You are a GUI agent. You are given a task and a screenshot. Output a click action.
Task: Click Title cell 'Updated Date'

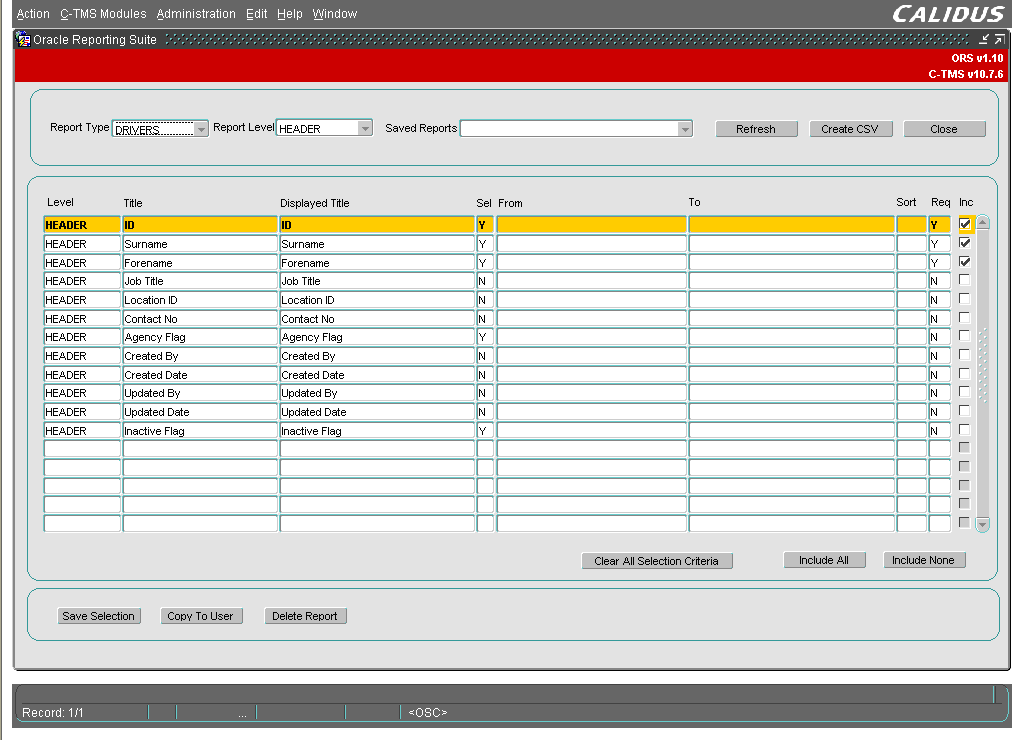[x=200, y=412]
